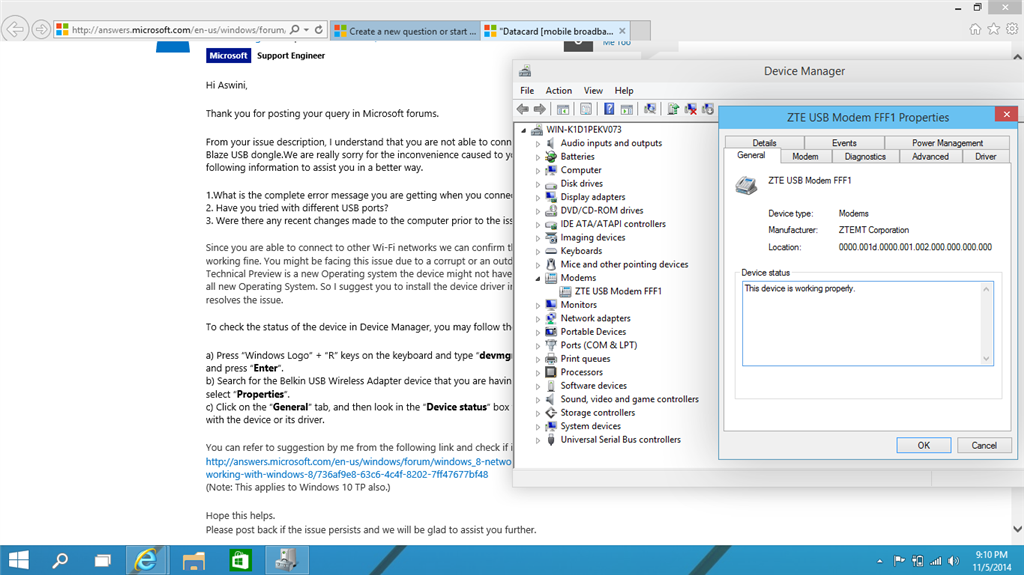Toggle the show/hide action pane toolbar icon
Viewport: 1024px width, 575px height.
[626, 109]
